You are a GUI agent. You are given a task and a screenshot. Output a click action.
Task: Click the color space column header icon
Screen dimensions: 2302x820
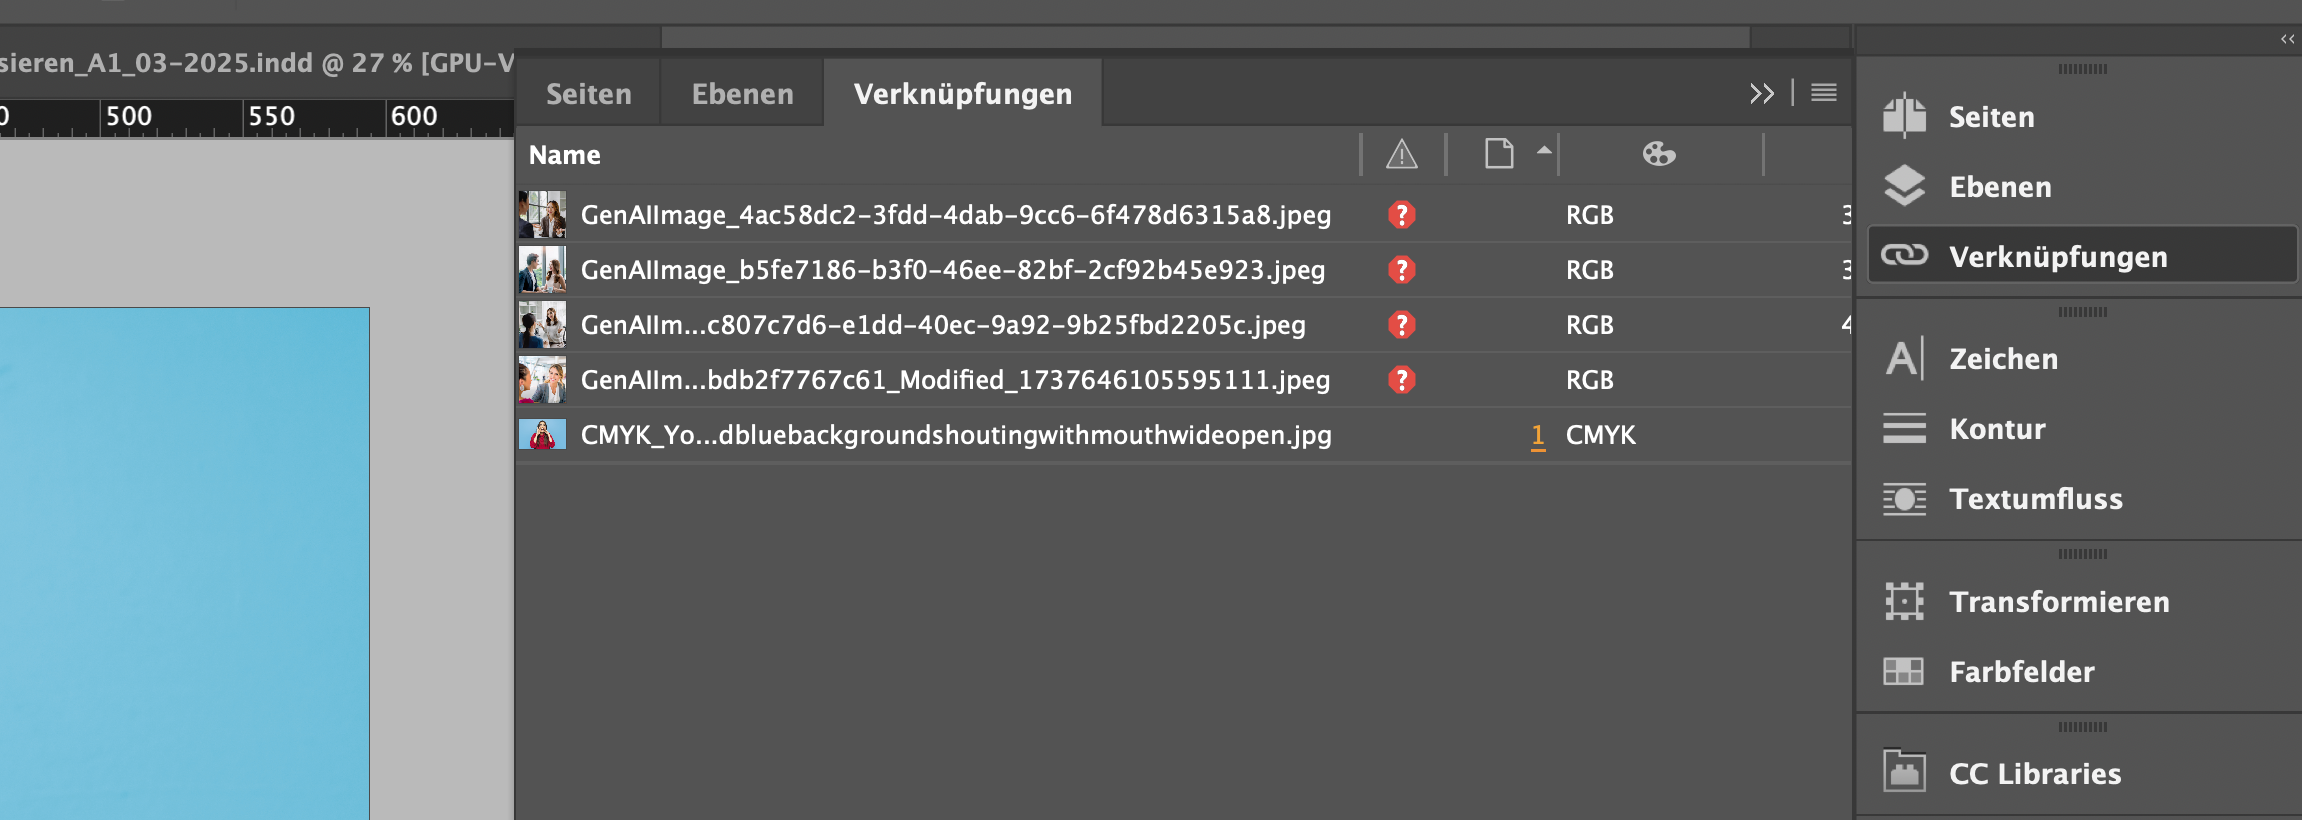point(1660,154)
